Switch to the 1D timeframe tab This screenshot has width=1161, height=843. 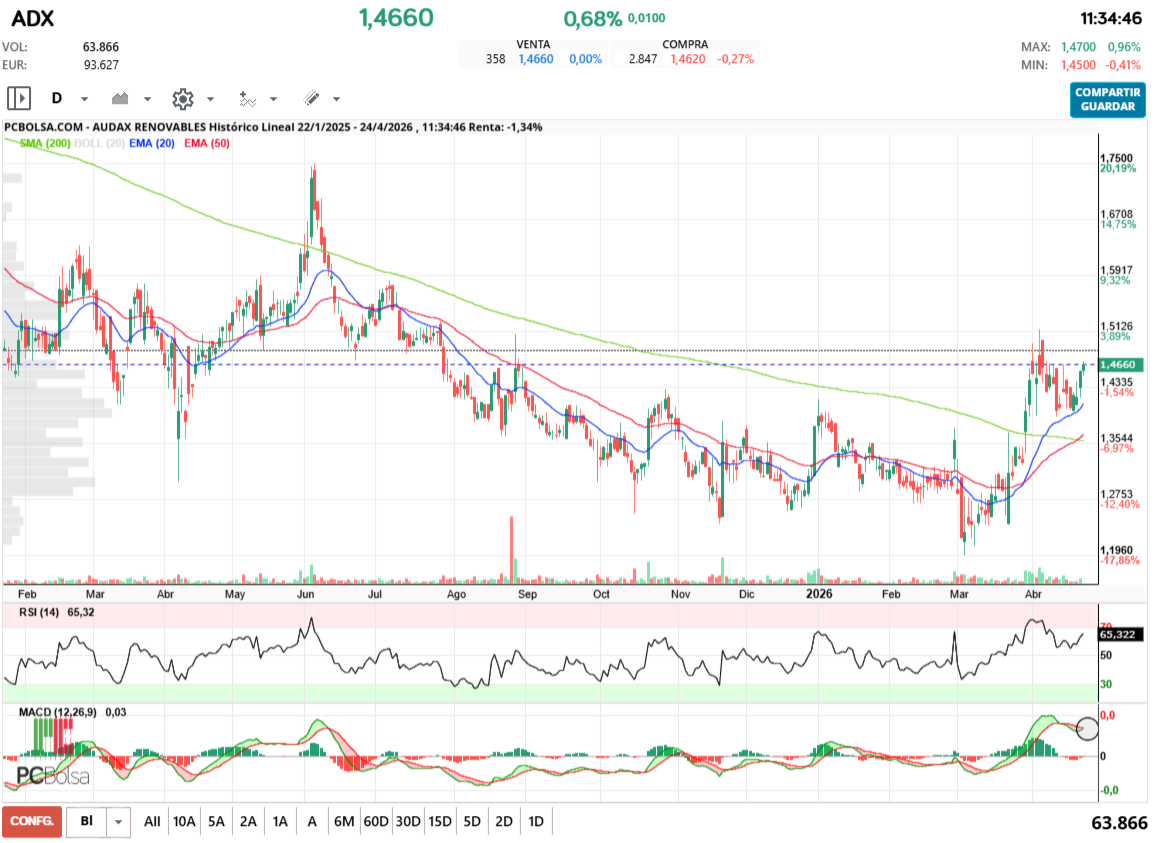coord(536,821)
